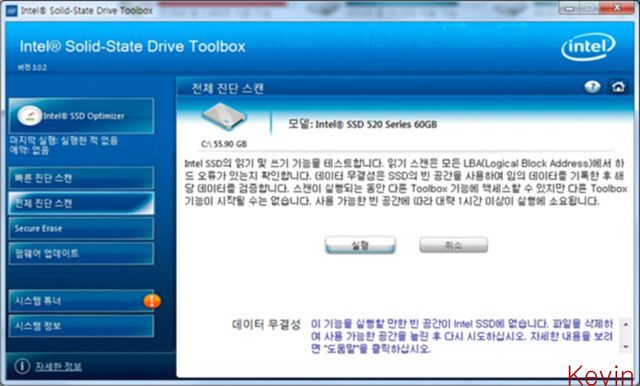Open 펌웨어 업데이트 in the sidebar
Viewport: 640px width, 386px height.
coord(81,253)
